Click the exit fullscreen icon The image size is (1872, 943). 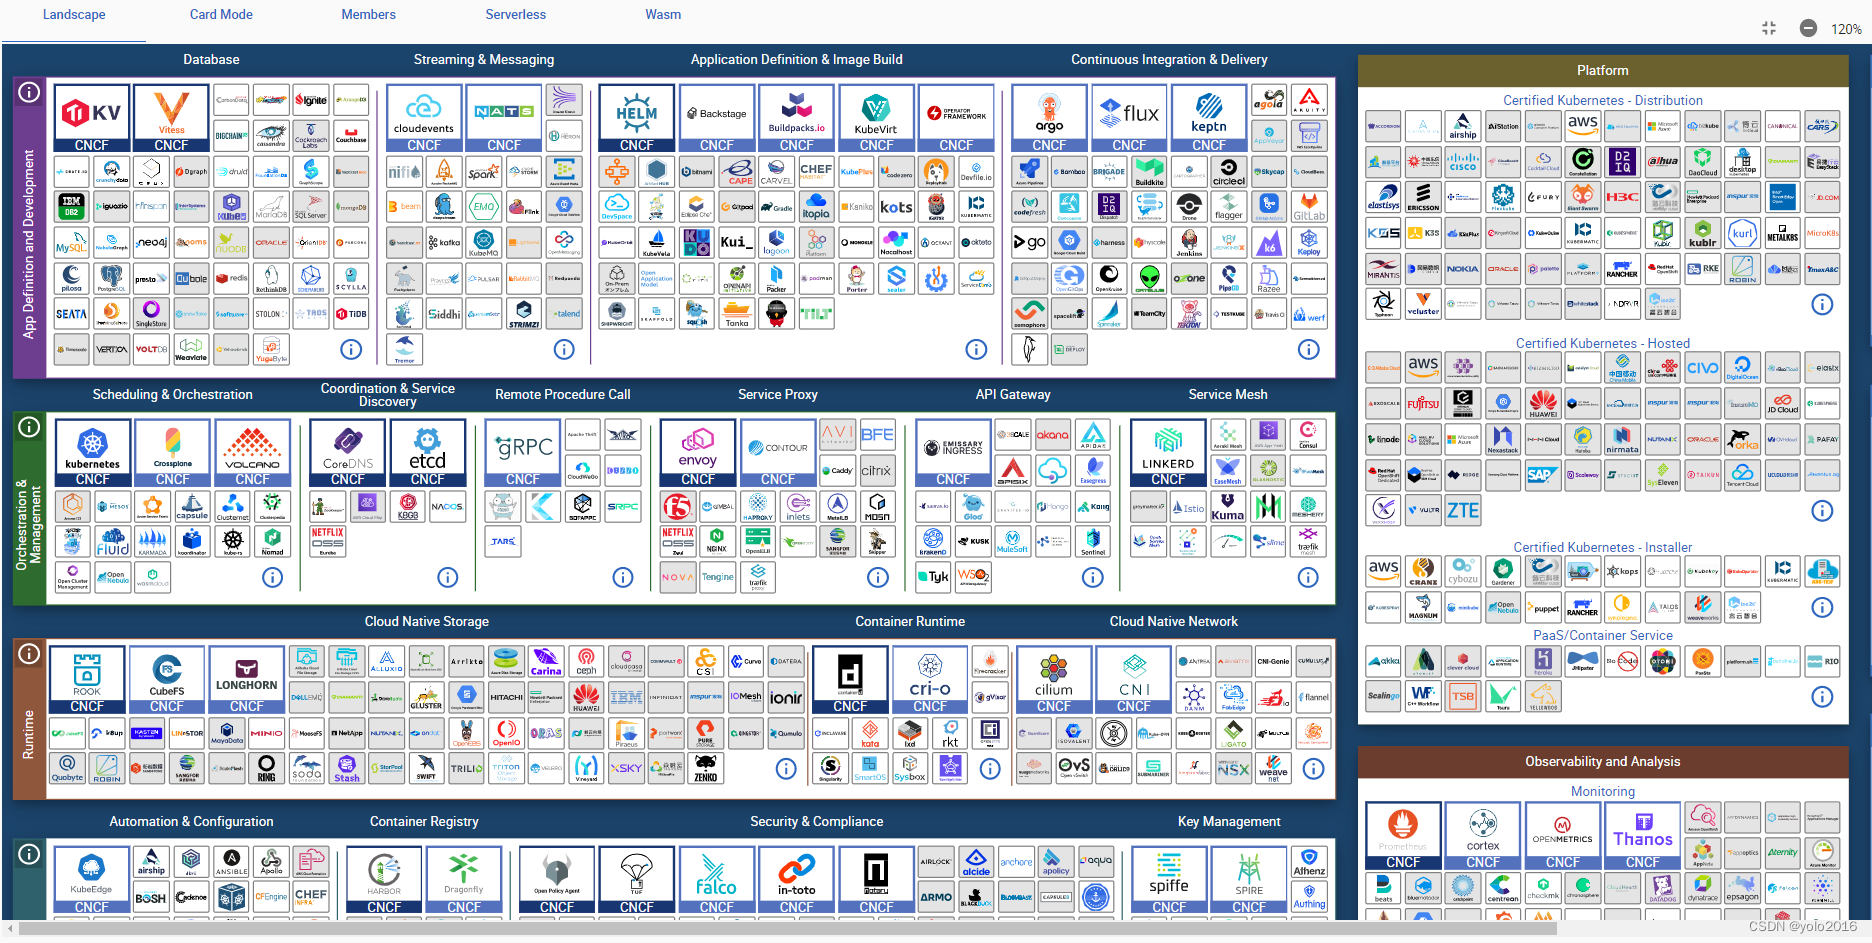(x=1769, y=28)
